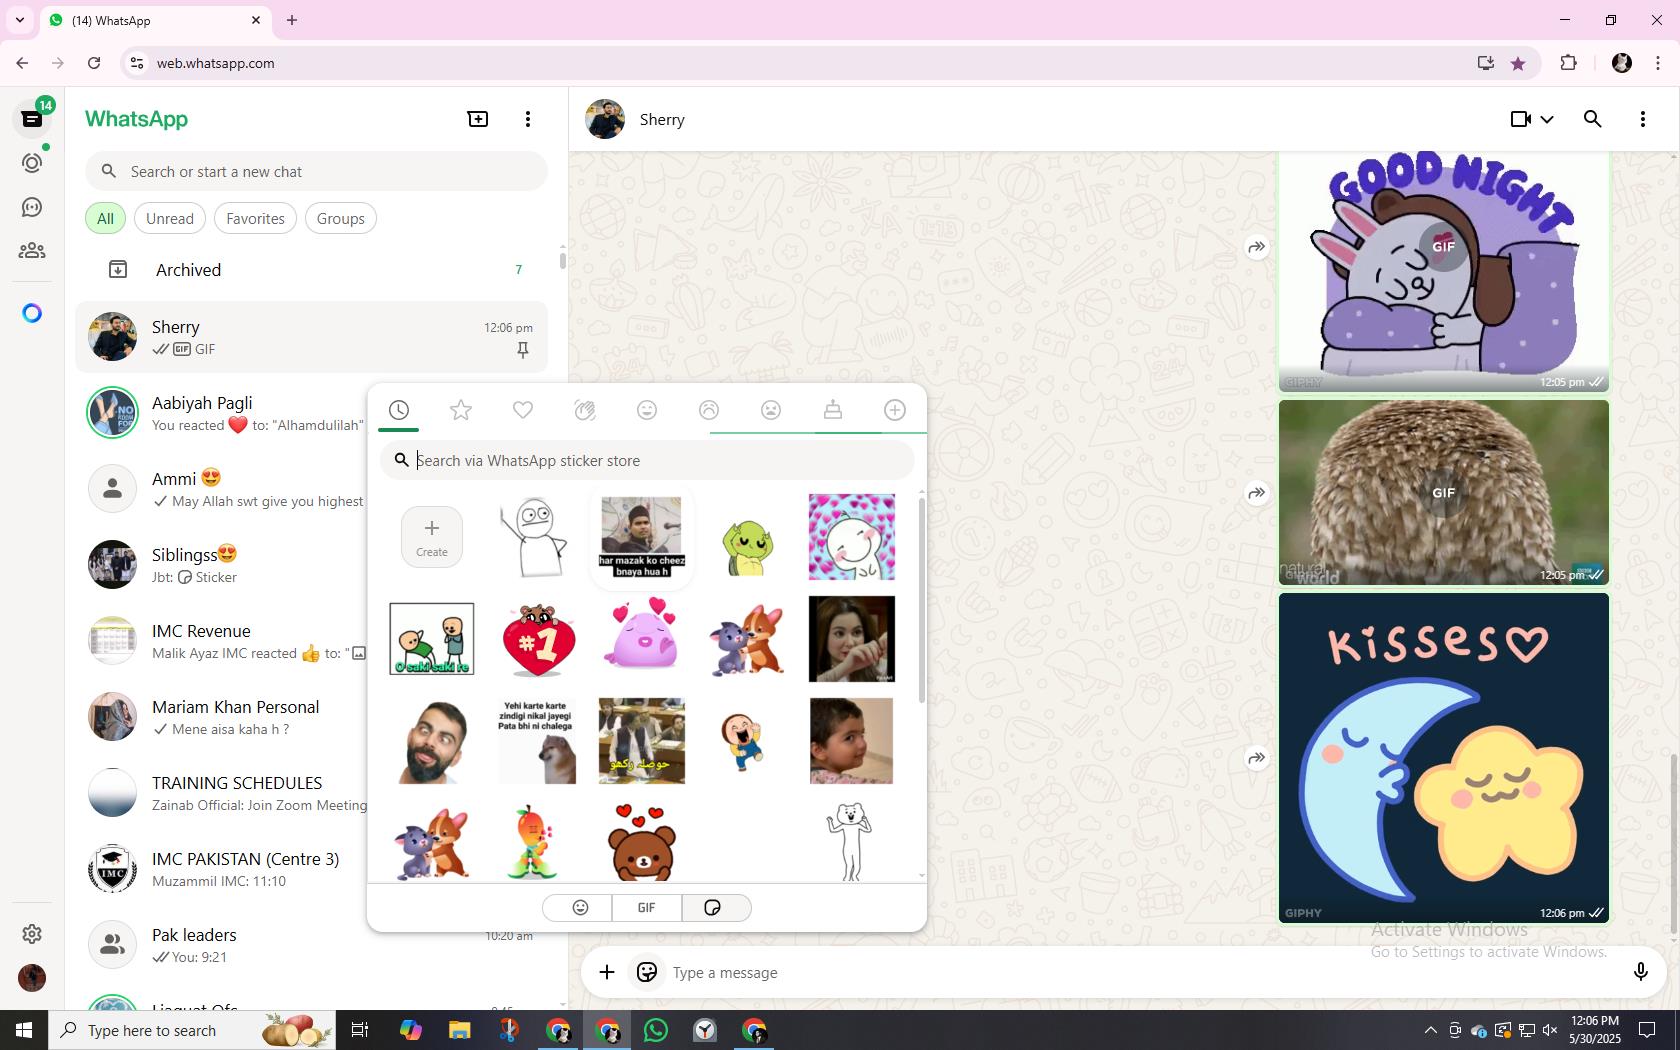Screen dimensions: 1680x1050
Task: Open WhatsApp app in Windows taskbar
Action: [x=656, y=1030]
